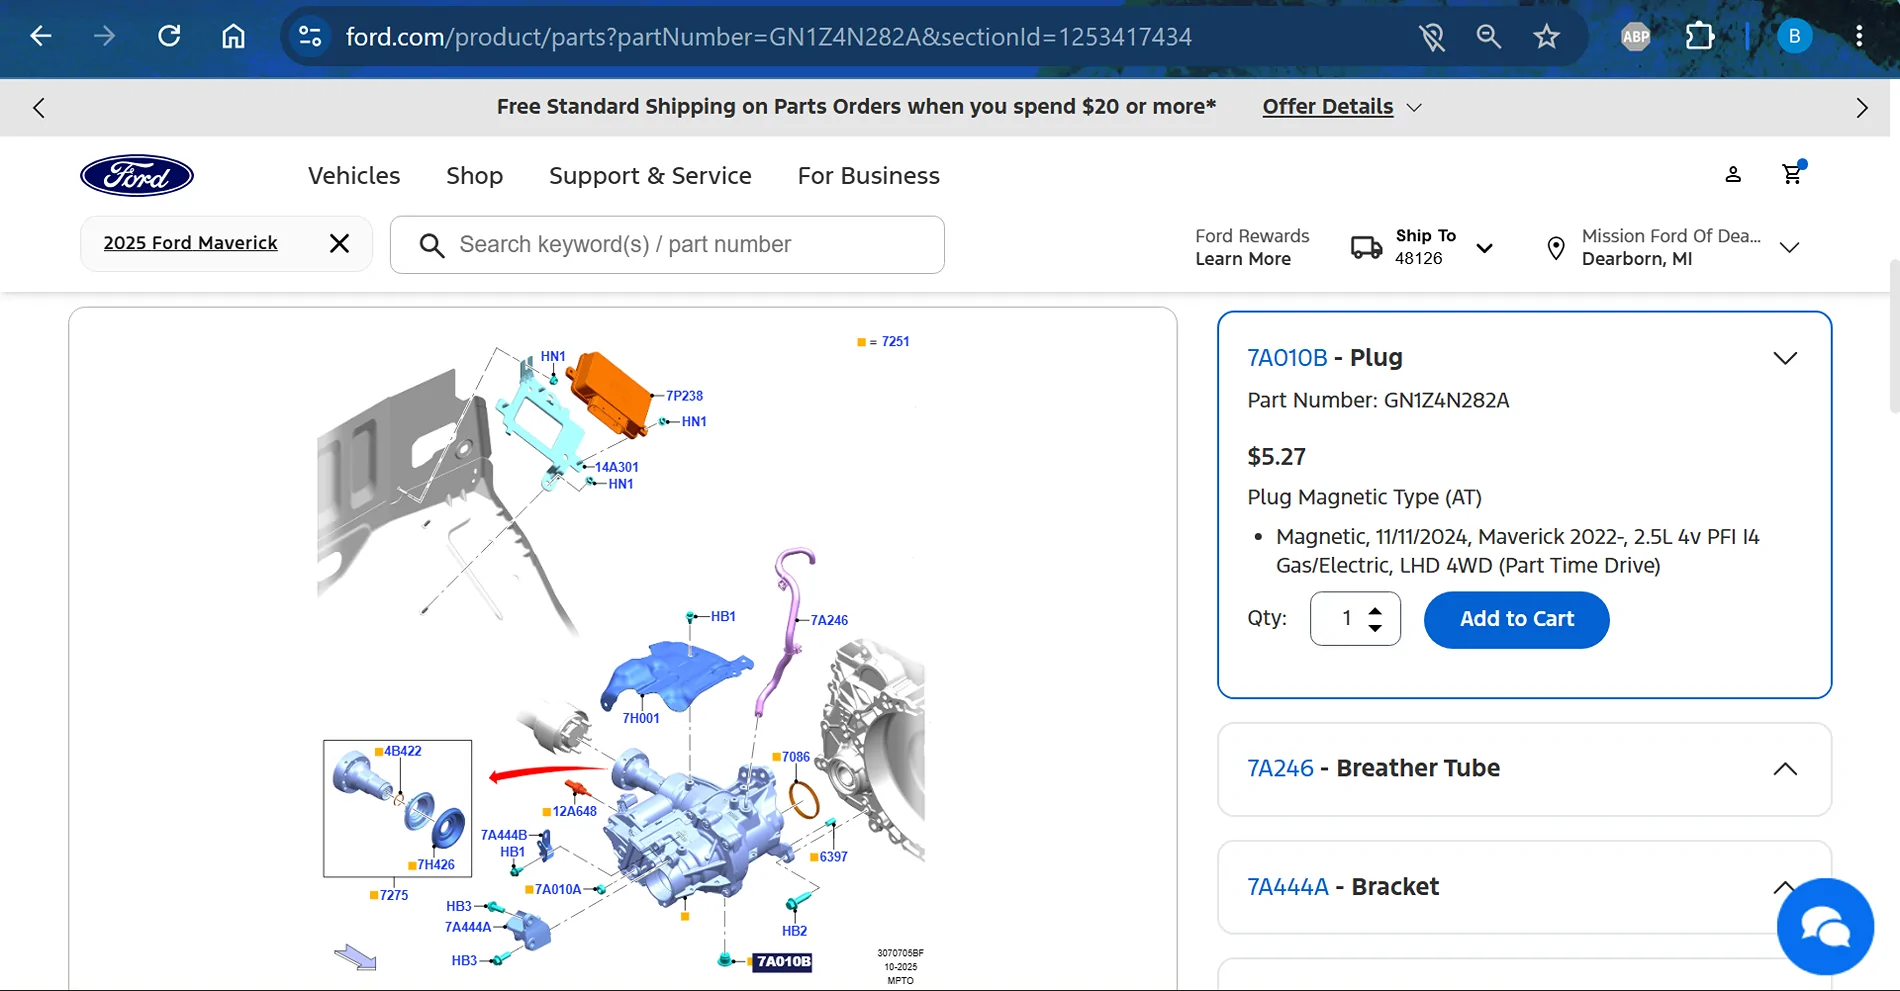Open the browser extensions menu
1900x991 pixels.
(1700, 37)
